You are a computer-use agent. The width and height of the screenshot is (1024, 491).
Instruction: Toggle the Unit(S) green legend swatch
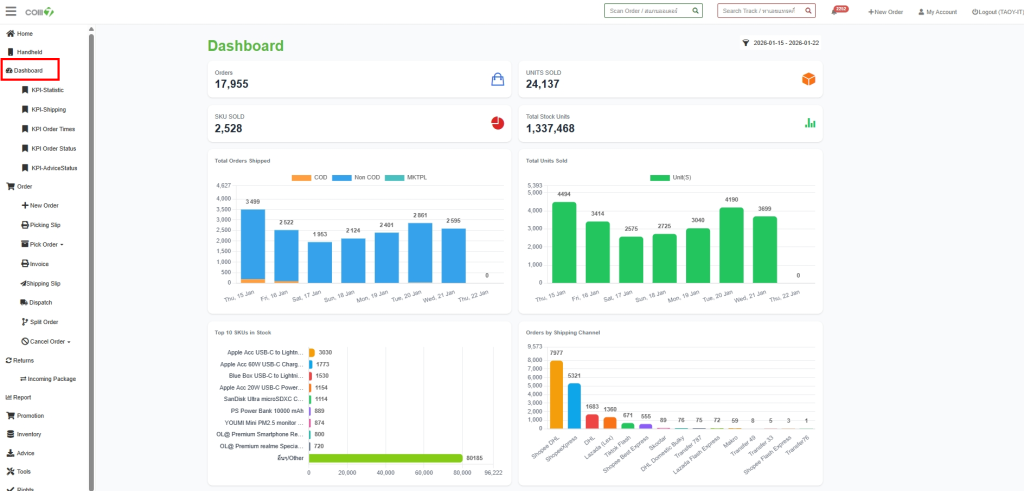[660, 177]
